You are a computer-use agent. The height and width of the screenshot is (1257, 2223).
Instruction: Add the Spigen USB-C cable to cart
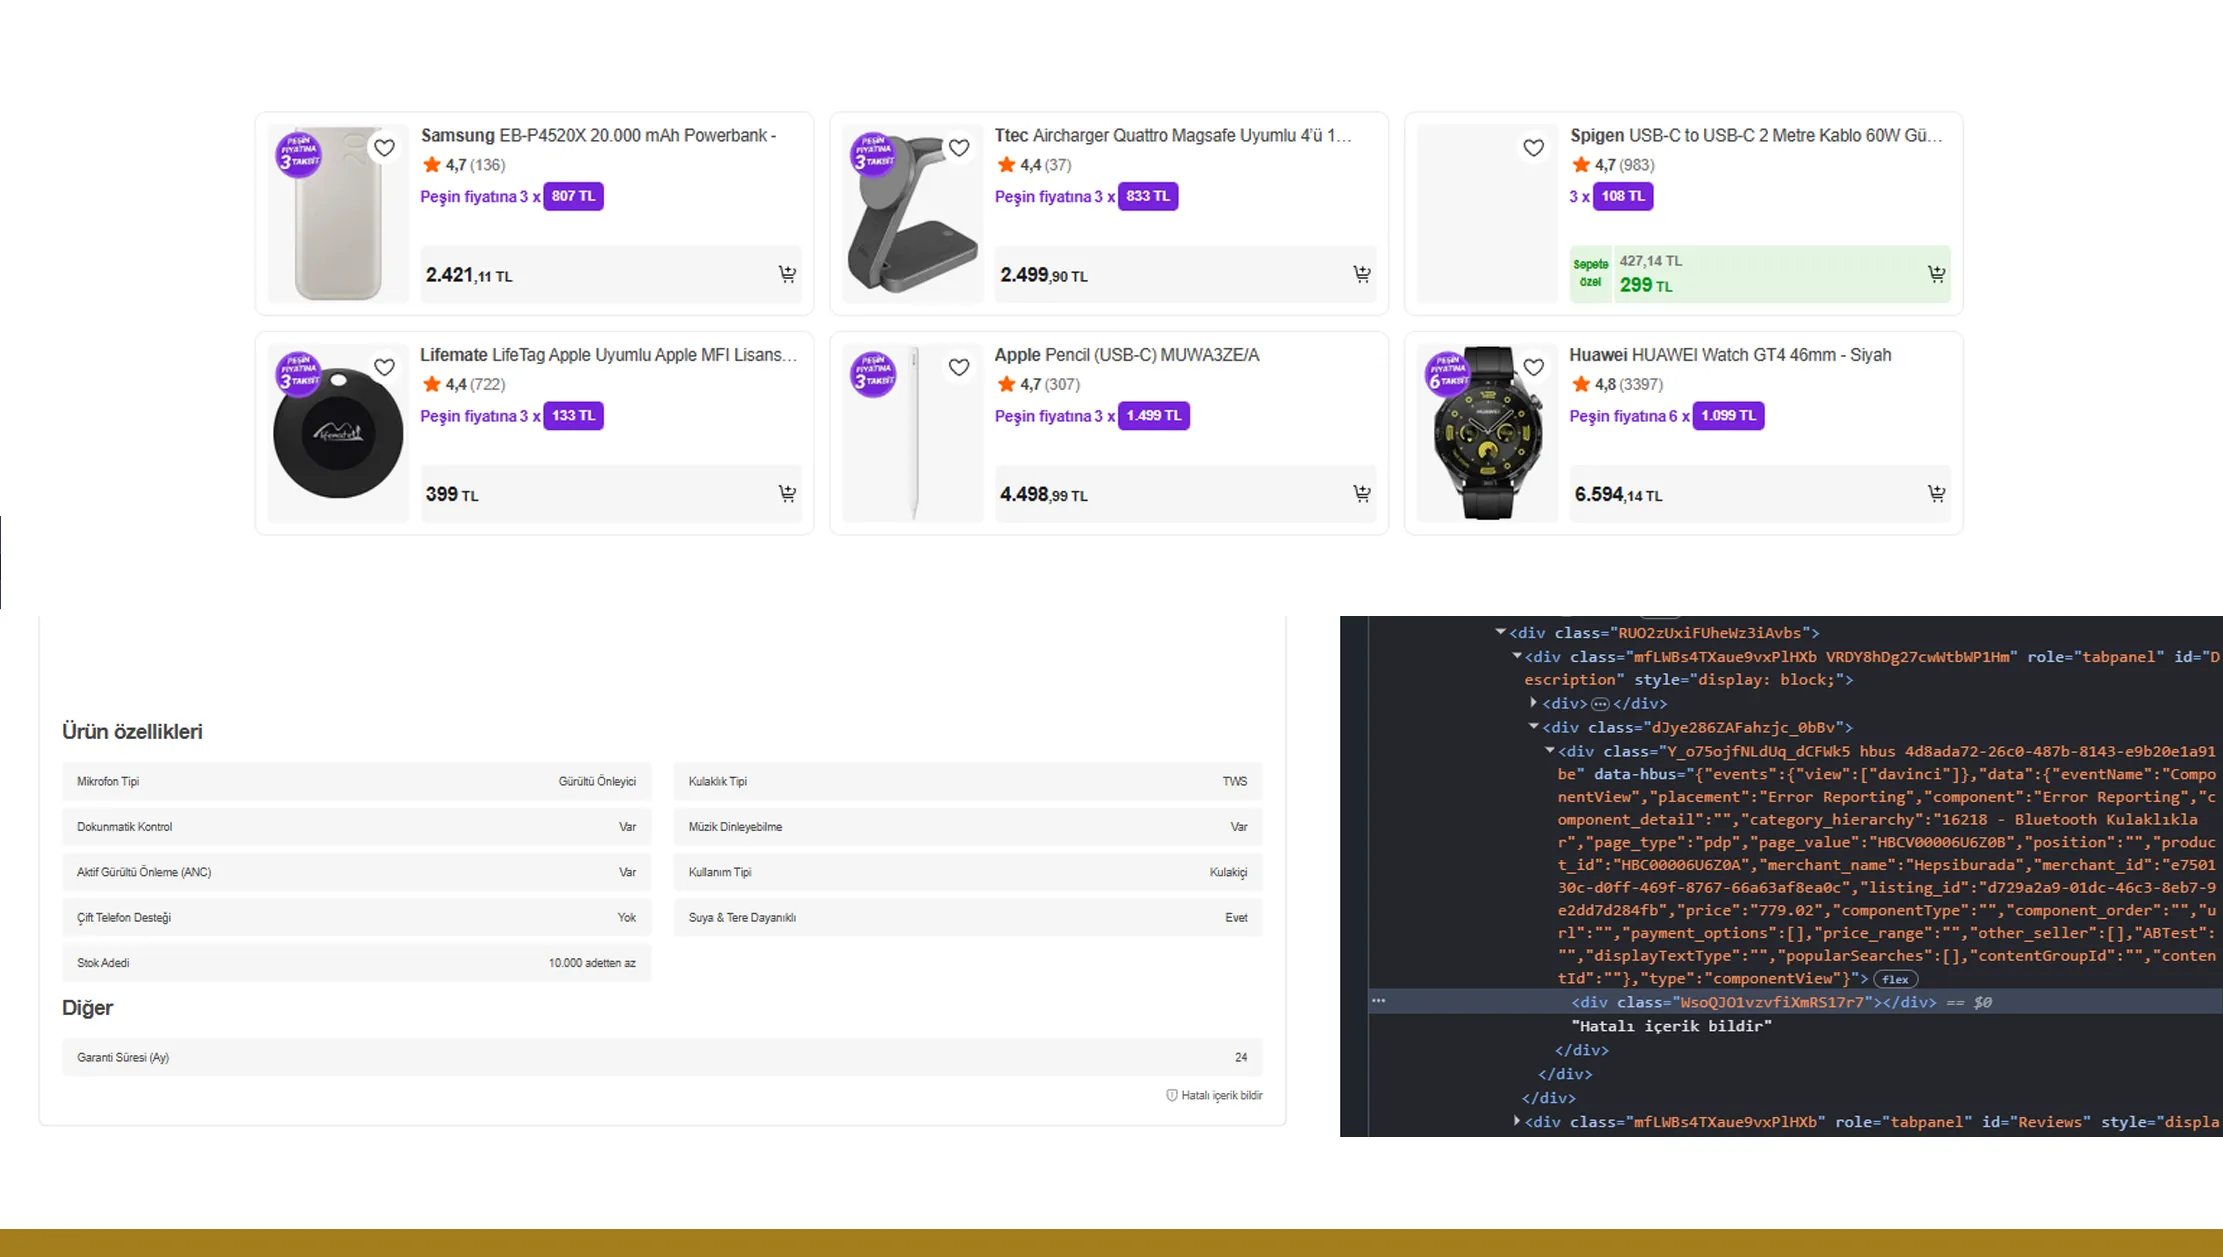pos(1936,273)
